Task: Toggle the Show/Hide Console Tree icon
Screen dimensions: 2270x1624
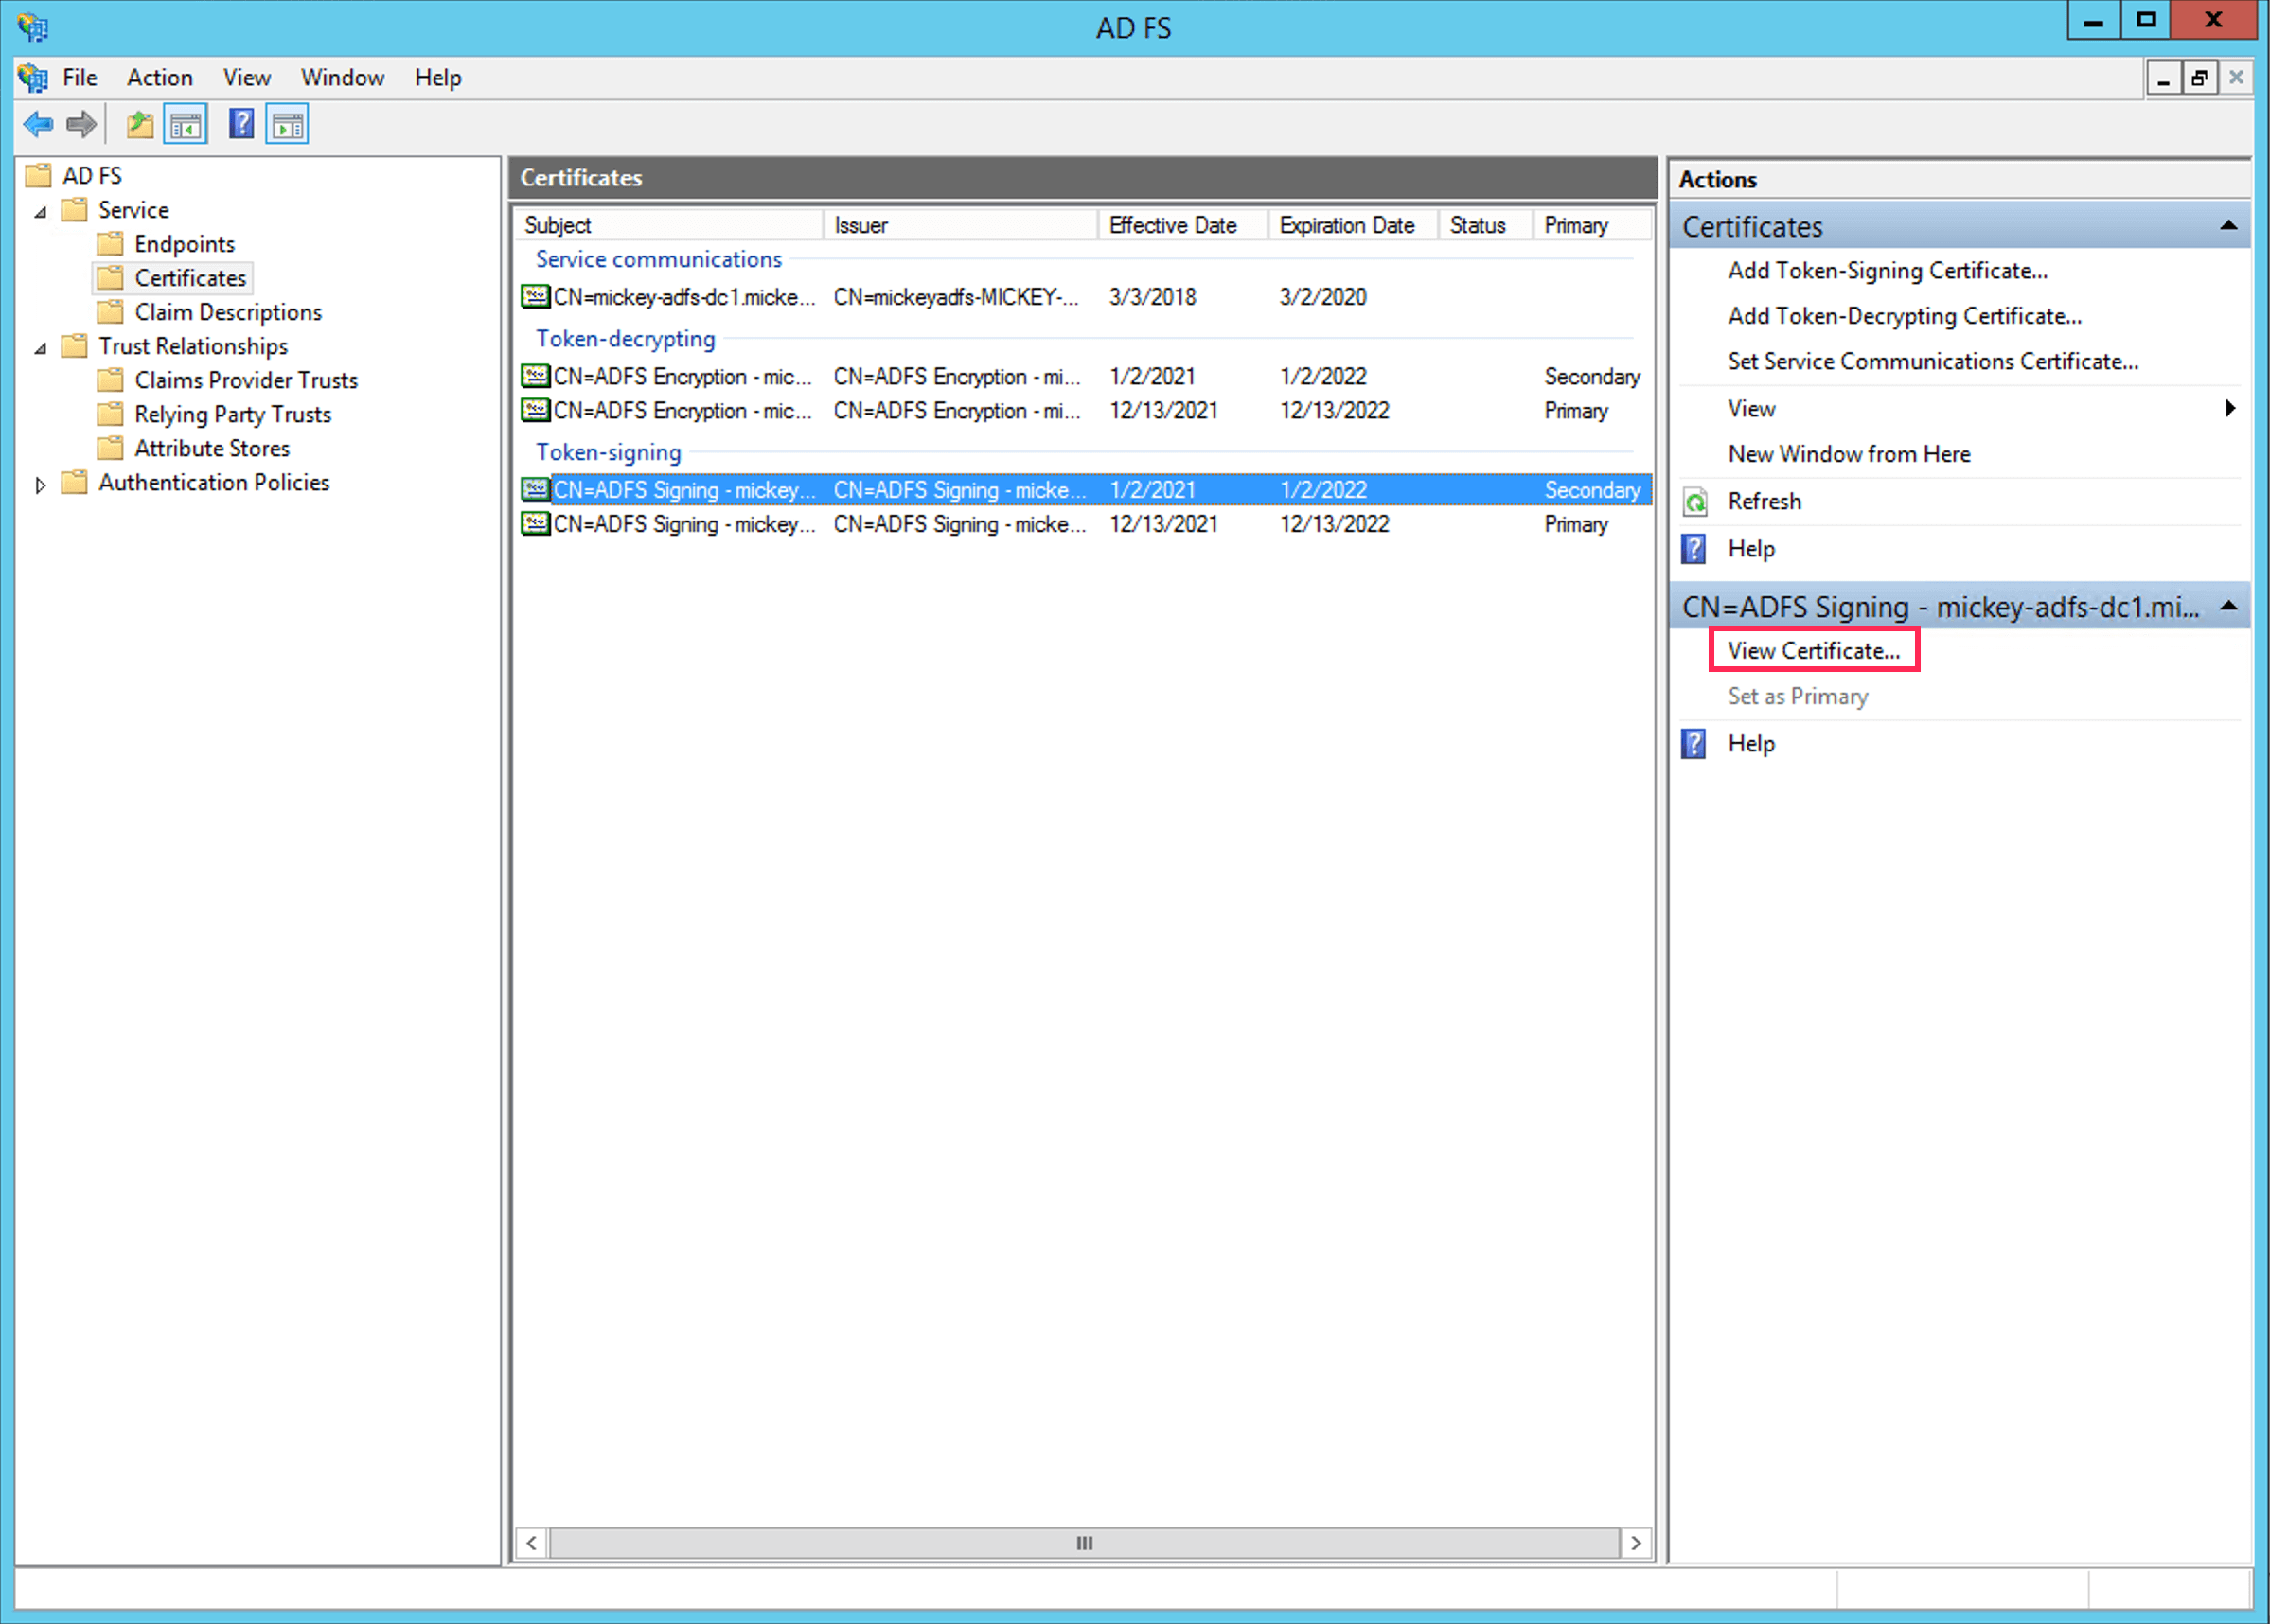Action: [x=186, y=125]
